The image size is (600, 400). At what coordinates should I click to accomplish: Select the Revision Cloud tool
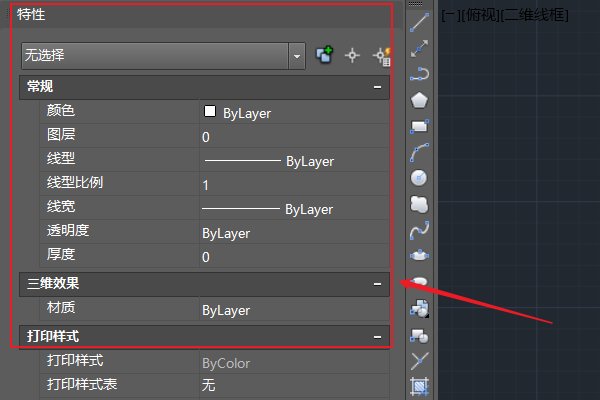coord(419,204)
